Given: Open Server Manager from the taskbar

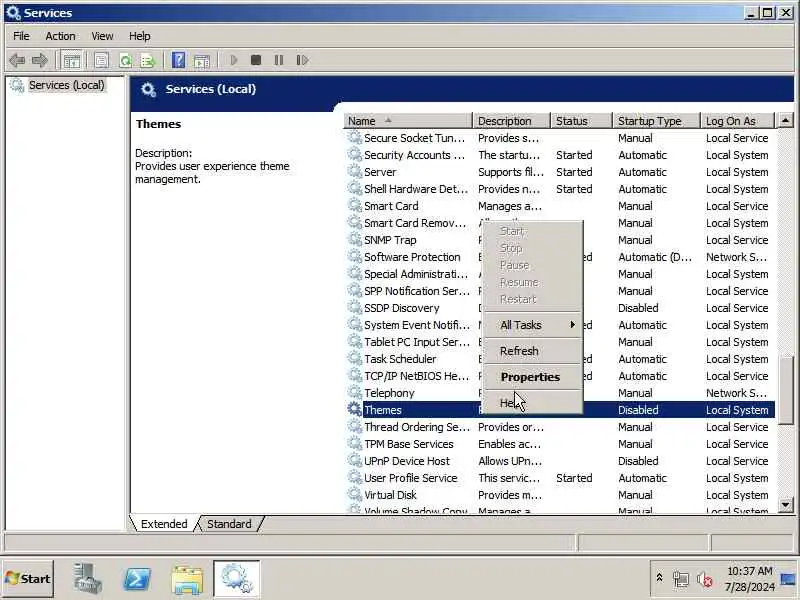Looking at the screenshot, I should click(x=87, y=579).
